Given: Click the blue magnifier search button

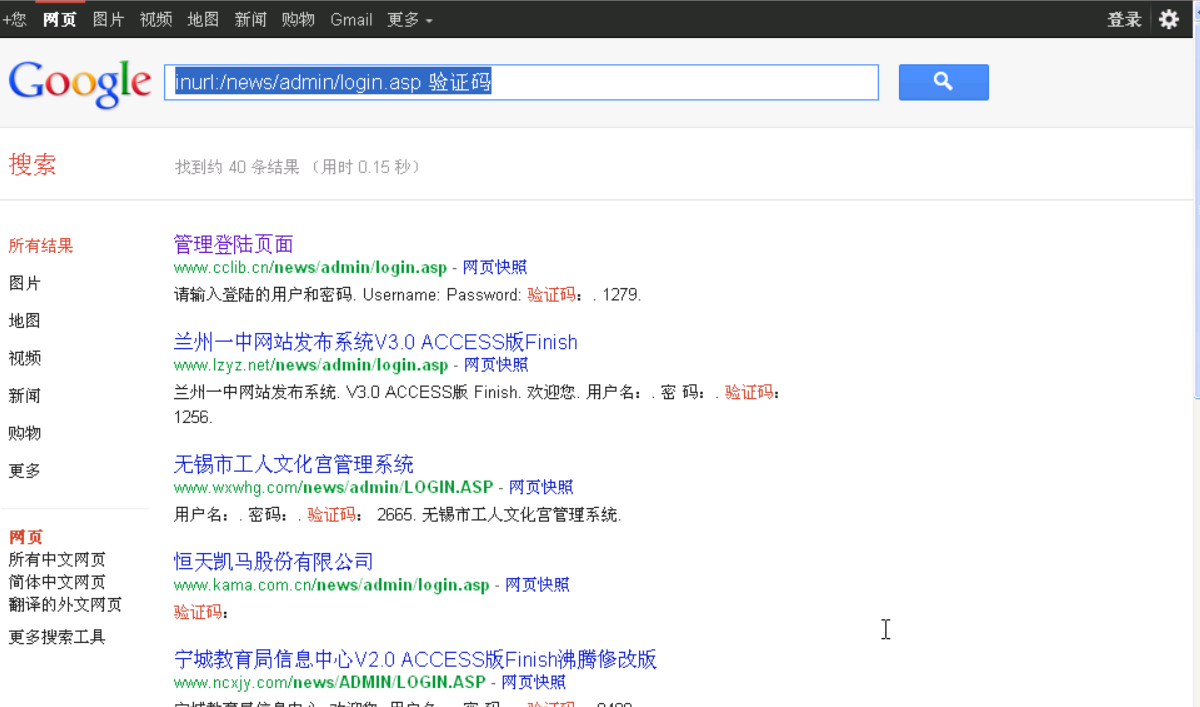Looking at the screenshot, I should [943, 82].
